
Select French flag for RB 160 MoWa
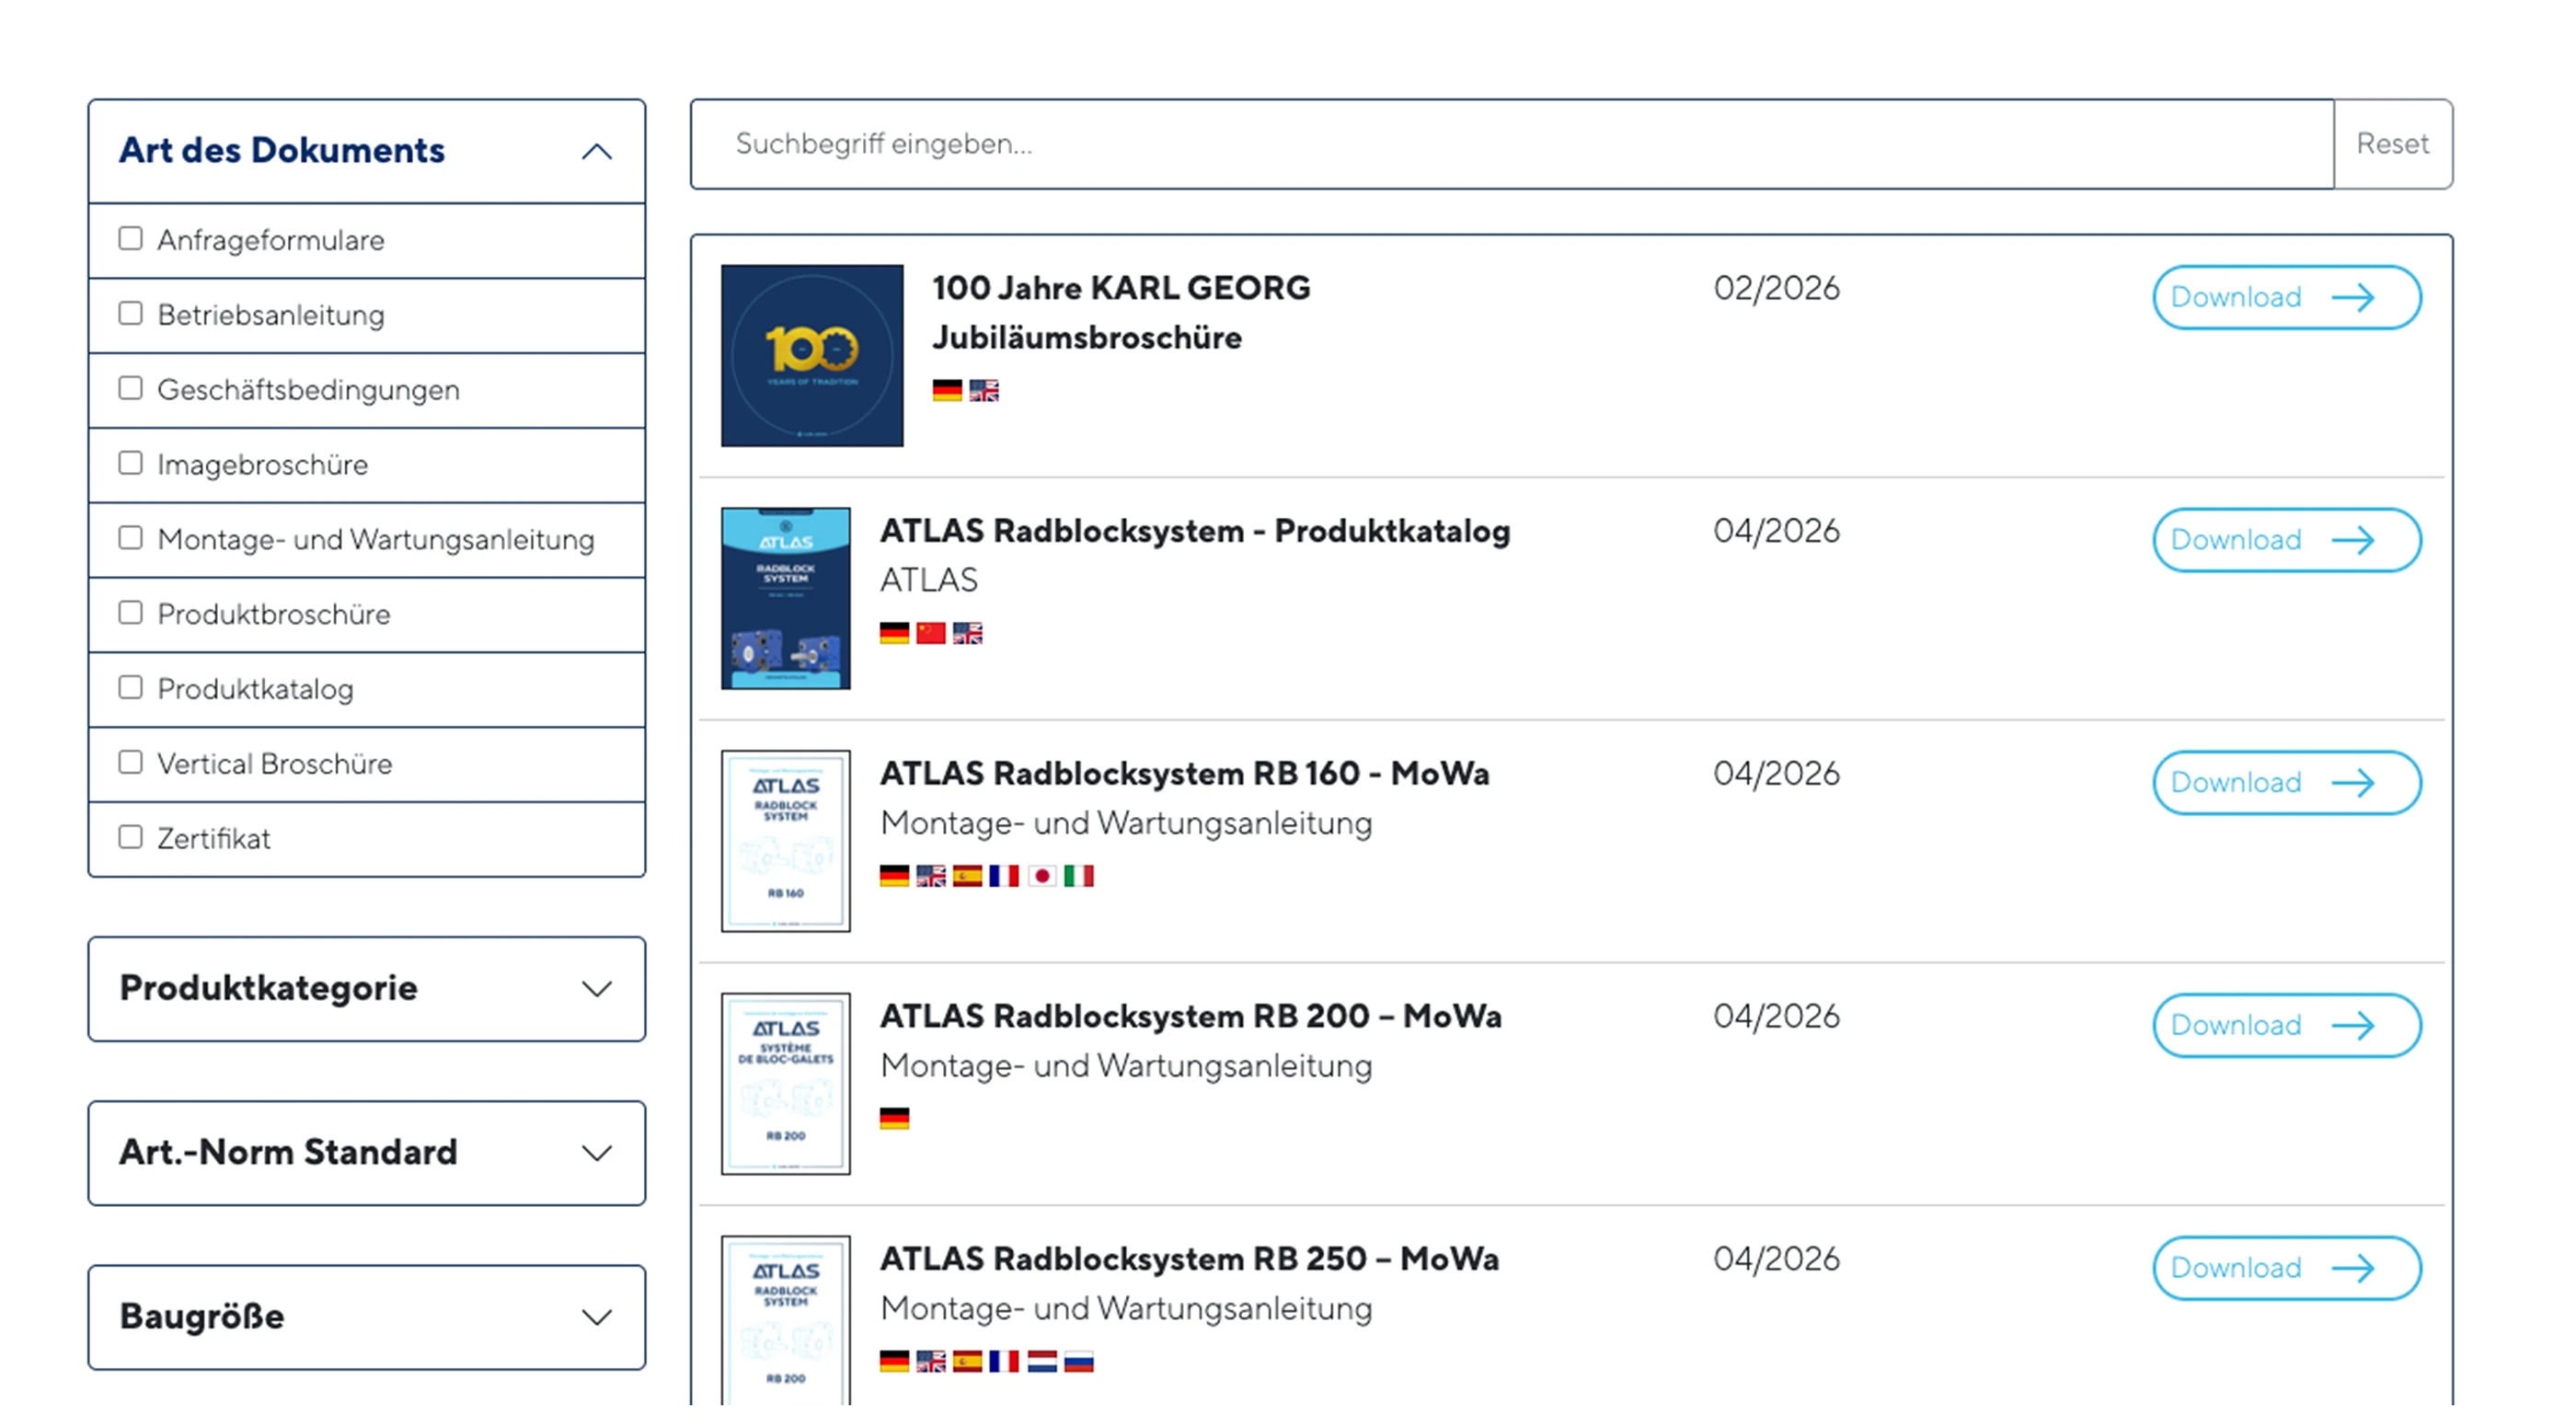pyautogui.click(x=1004, y=876)
